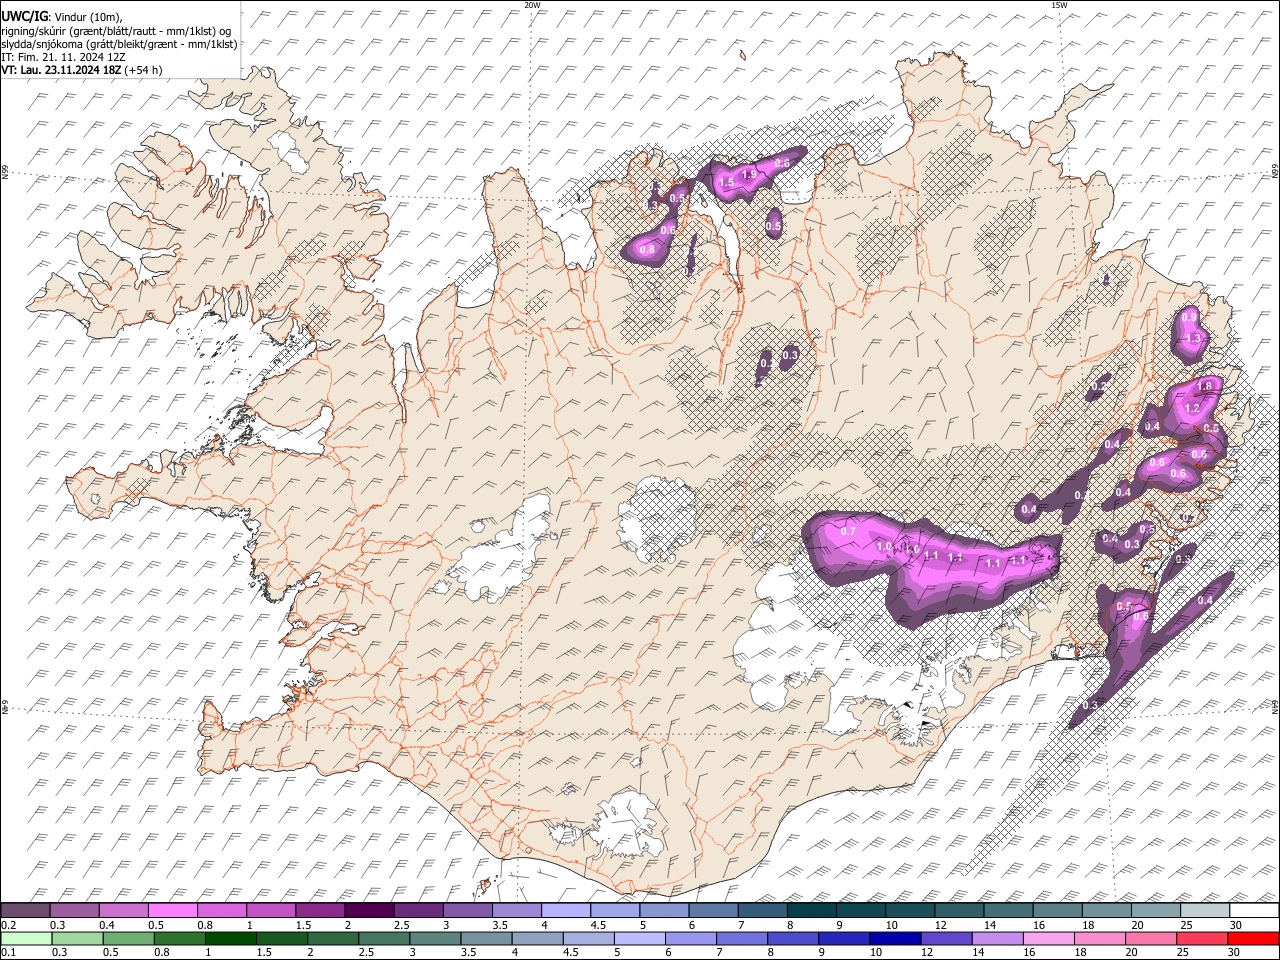
Task: Pick the white 30 swatch in the snow legend
Action: (x=1253, y=910)
